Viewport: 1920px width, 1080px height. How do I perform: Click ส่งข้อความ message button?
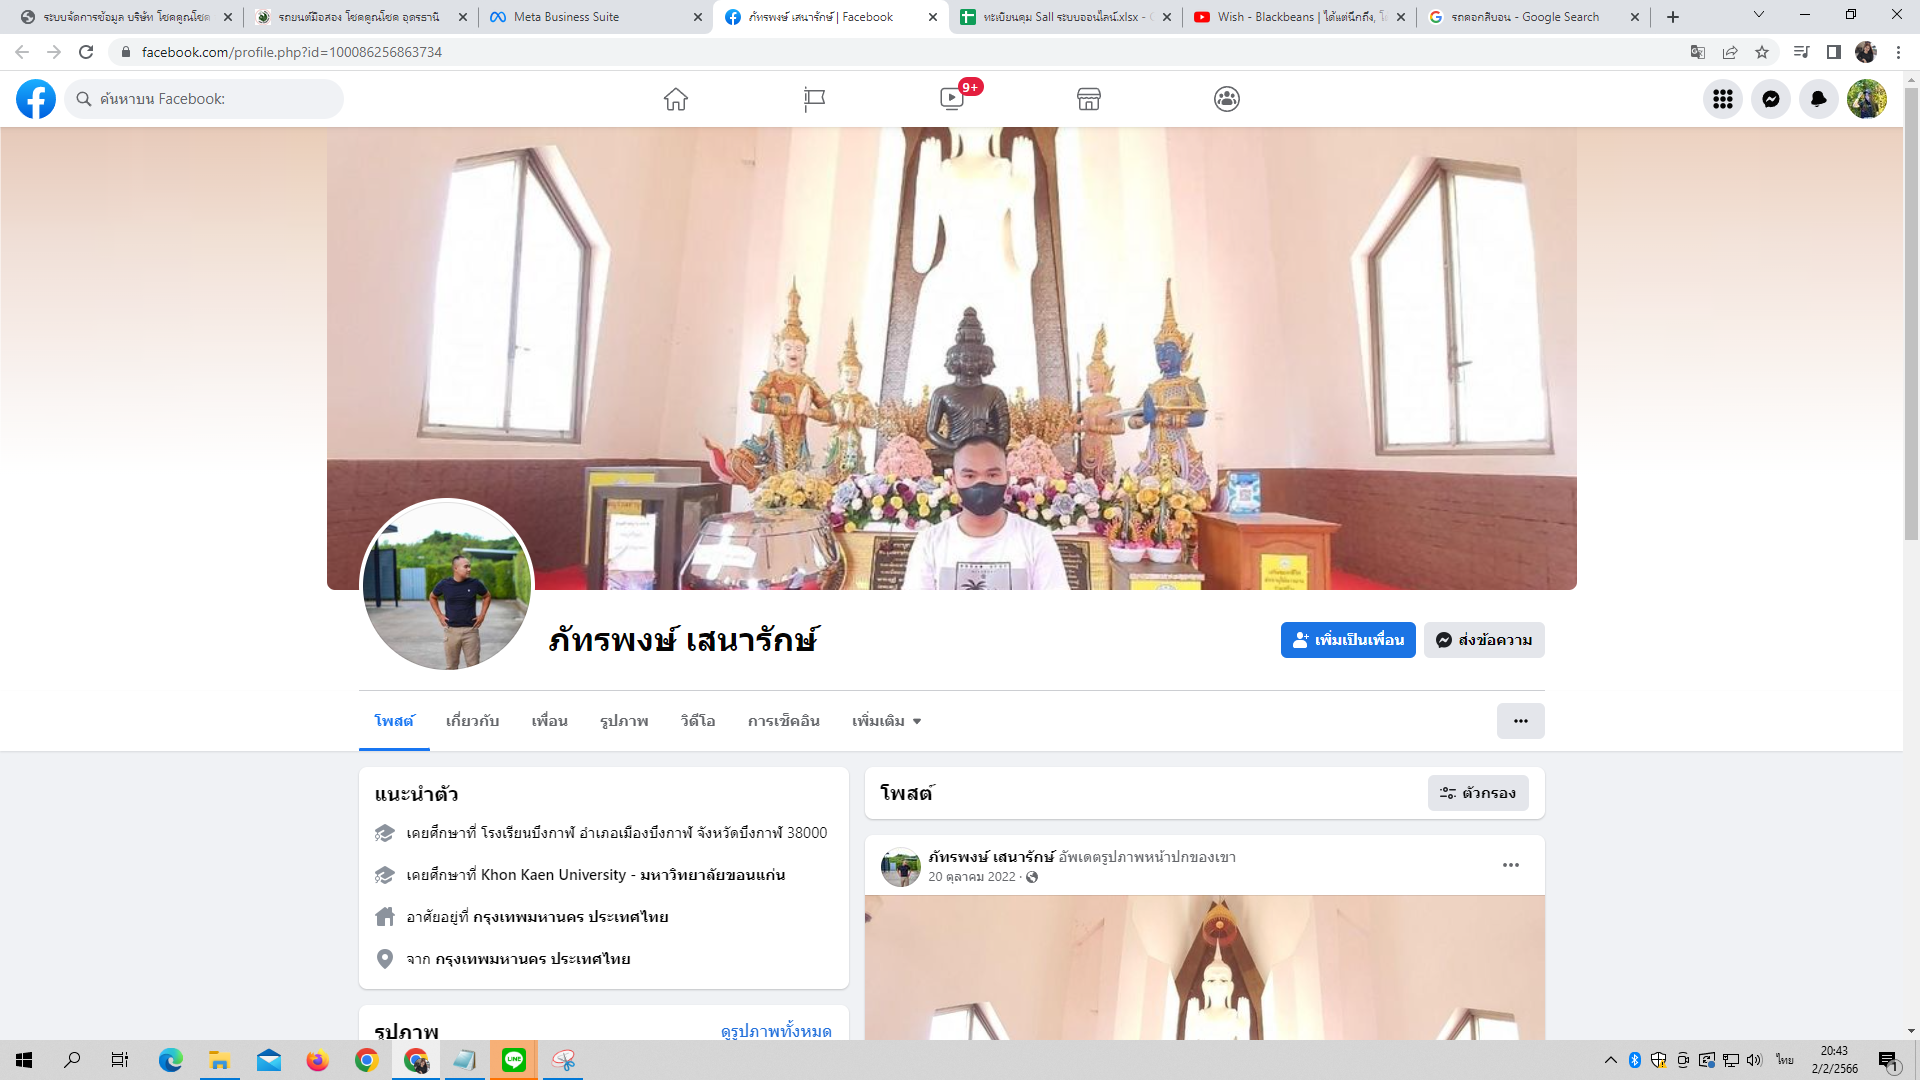click(x=1484, y=640)
